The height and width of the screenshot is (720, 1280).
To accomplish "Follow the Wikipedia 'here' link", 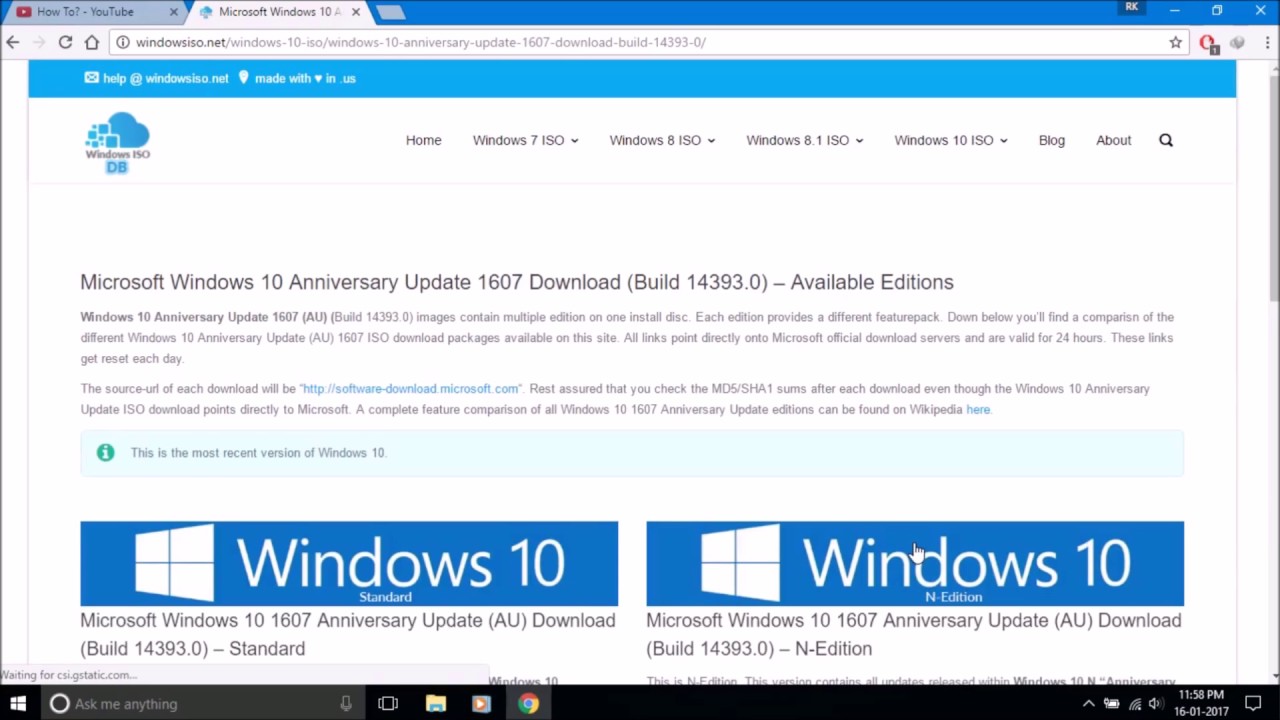I will click(x=978, y=409).
